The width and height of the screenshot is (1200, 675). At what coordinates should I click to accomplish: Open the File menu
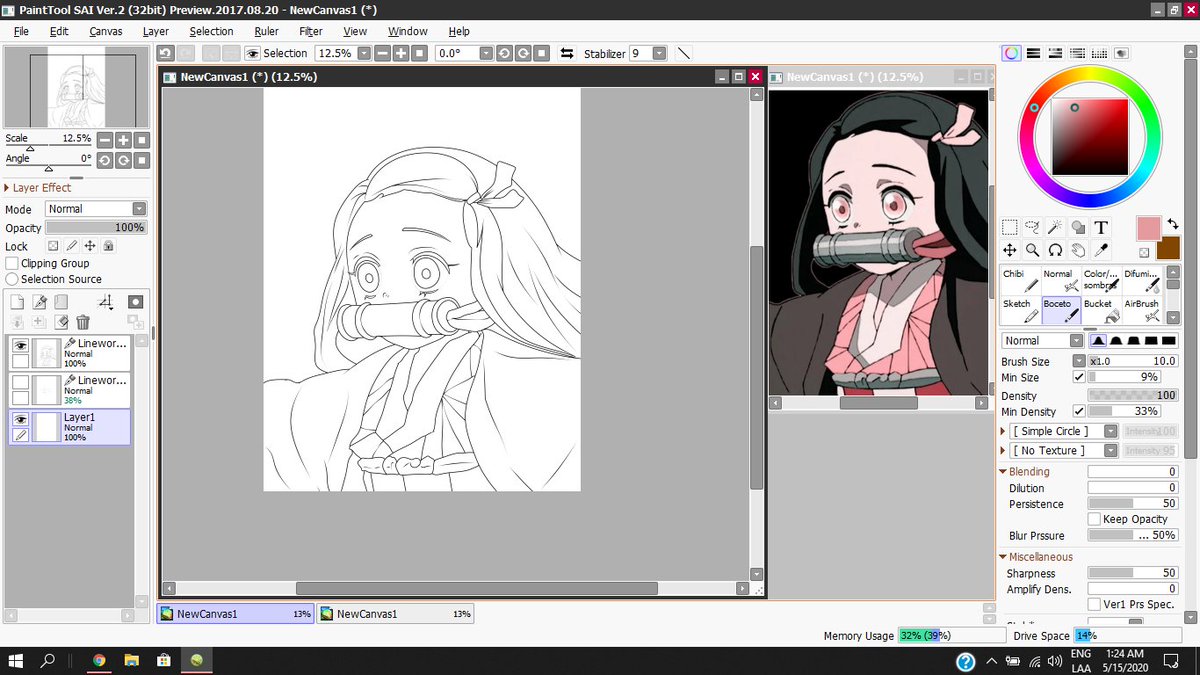pyautogui.click(x=21, y=31)
